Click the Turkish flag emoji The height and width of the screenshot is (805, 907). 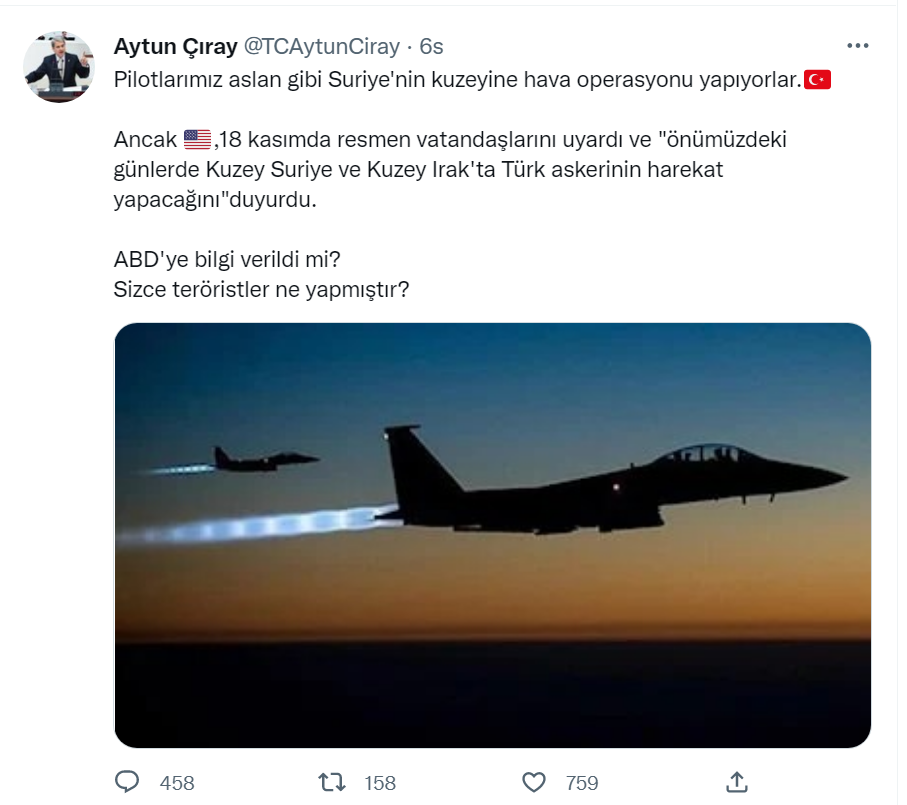tap(818, 80)
